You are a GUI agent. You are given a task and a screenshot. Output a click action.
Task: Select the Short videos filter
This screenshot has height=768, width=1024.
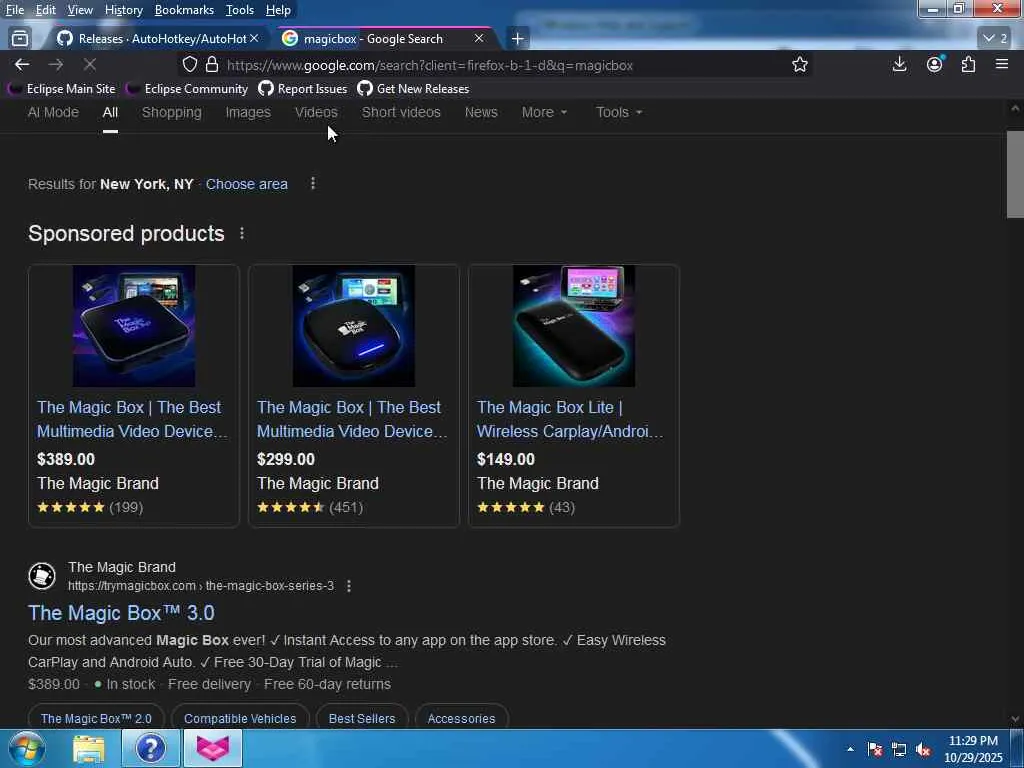coord(401,112)
